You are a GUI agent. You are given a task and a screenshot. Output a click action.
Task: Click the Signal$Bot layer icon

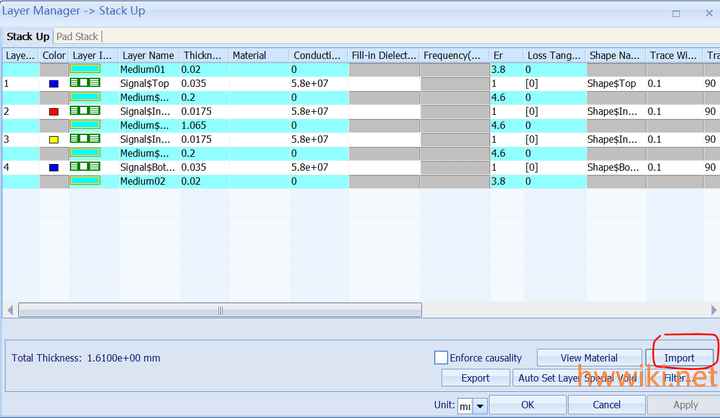[85, 168]
